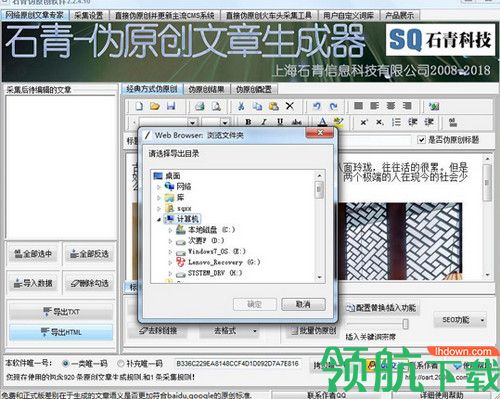Adjust the 插入关键词密度 slider handle
Screen dimensions: 500x399
click(405, 324)
